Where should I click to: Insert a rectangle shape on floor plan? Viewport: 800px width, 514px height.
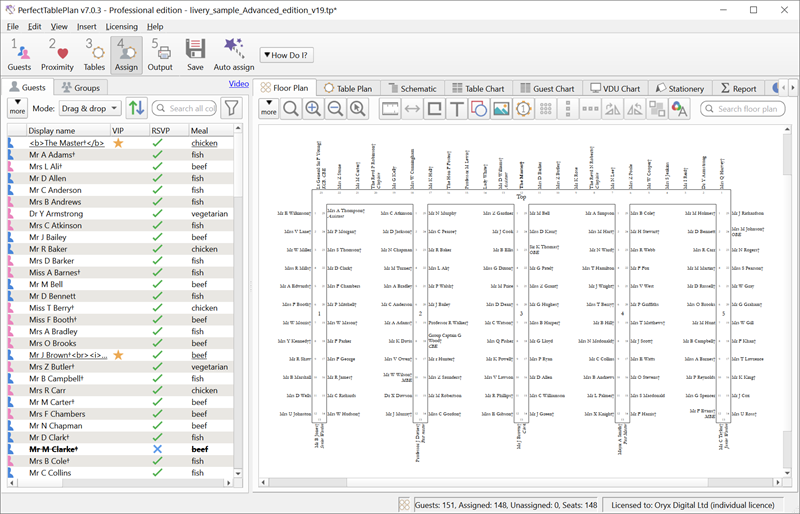[x=435, y=109]
